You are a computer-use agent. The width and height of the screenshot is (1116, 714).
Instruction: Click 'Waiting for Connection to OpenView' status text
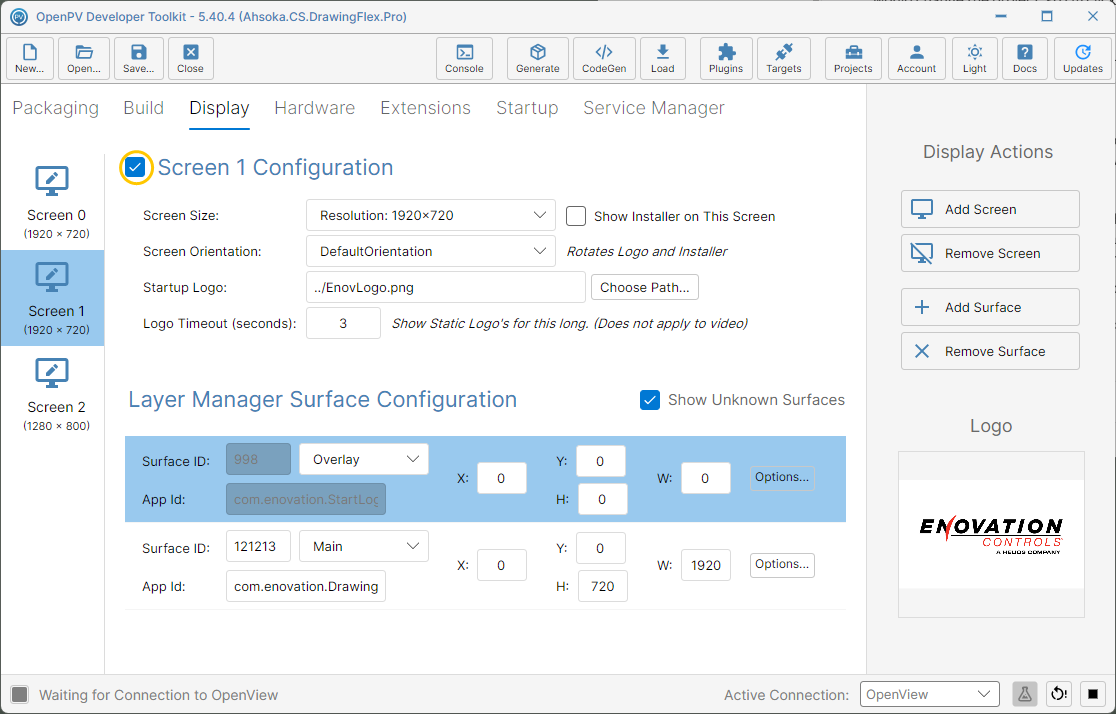[x=159, y=695]
